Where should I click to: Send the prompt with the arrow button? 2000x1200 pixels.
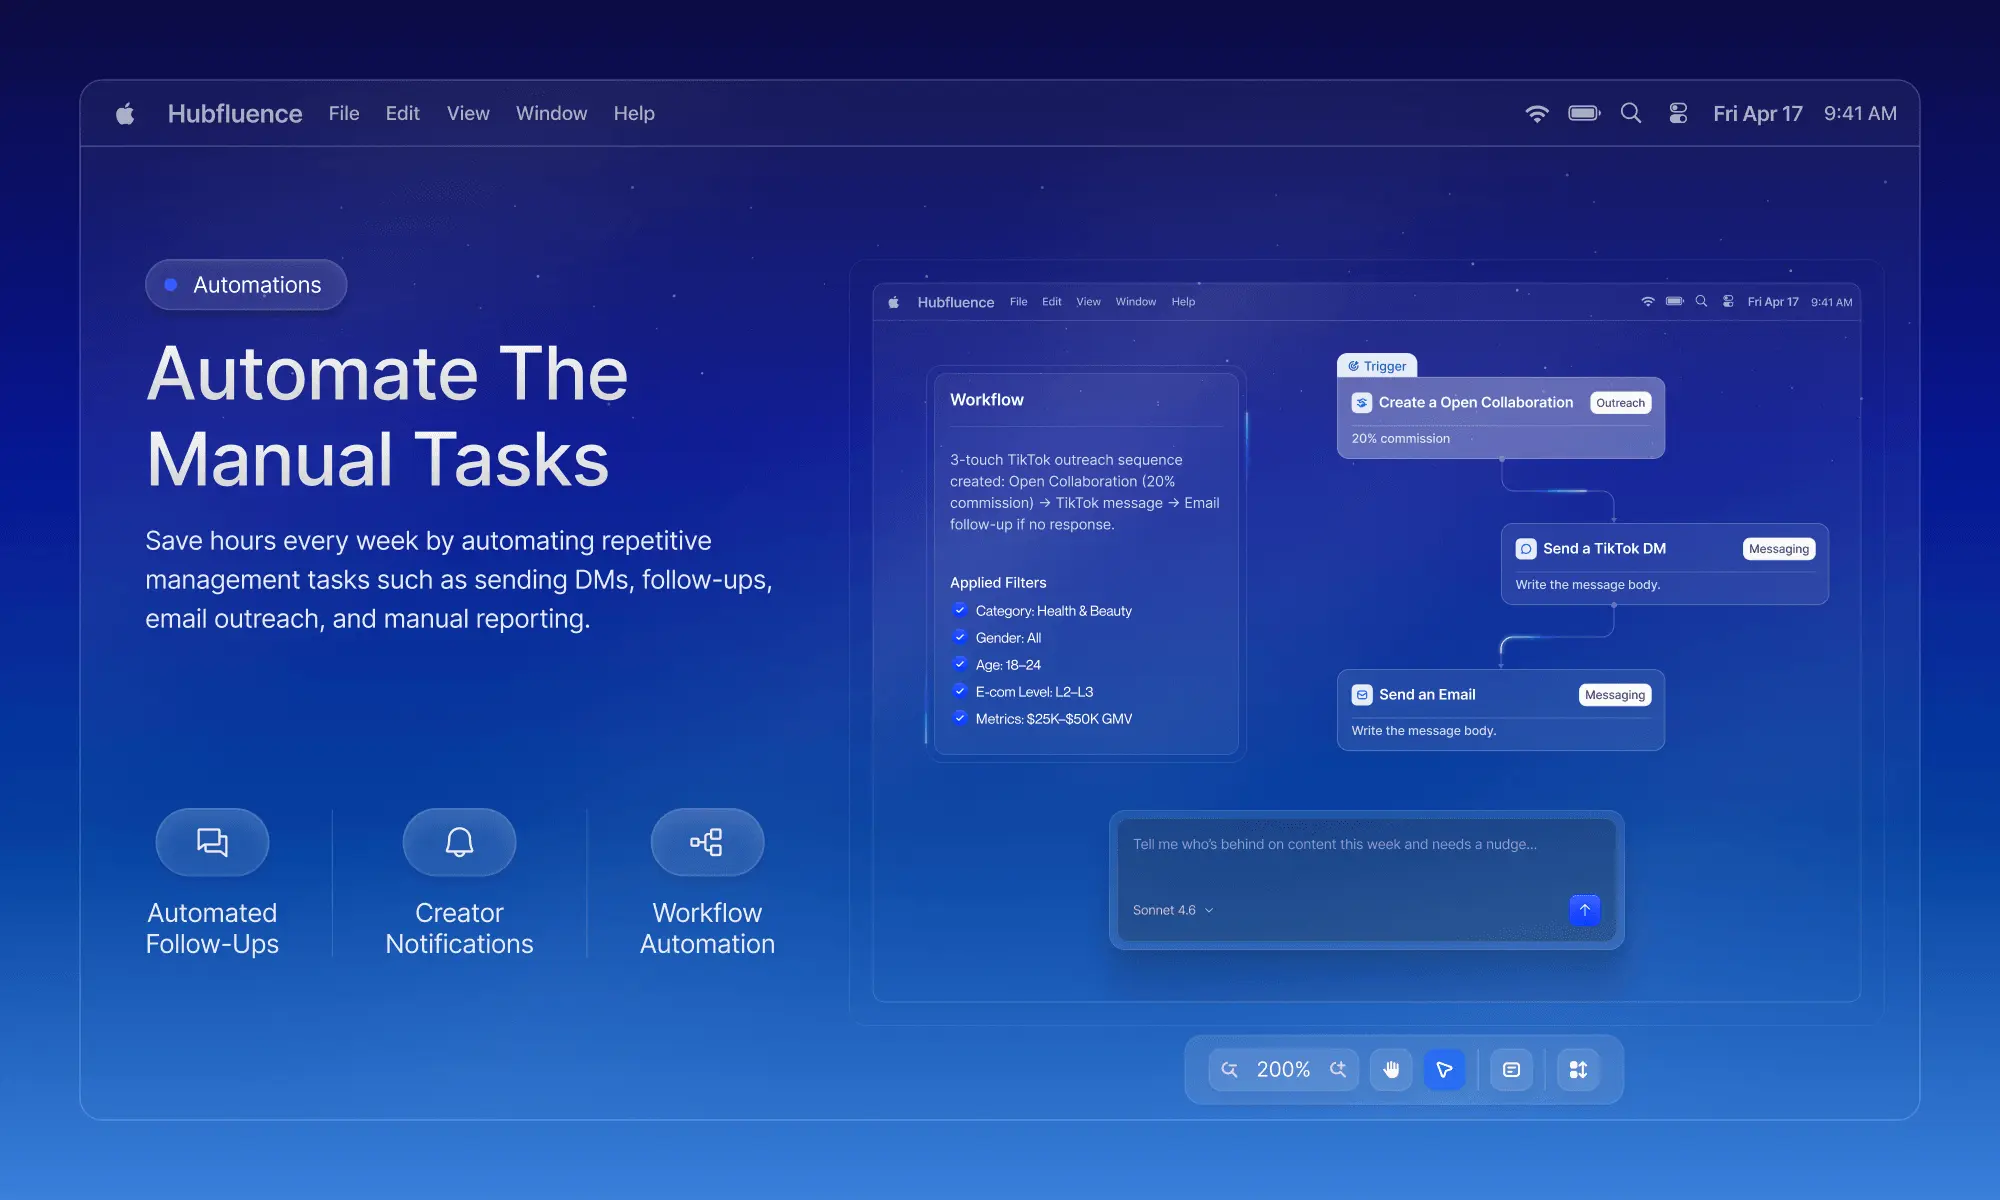(1585, 909)
